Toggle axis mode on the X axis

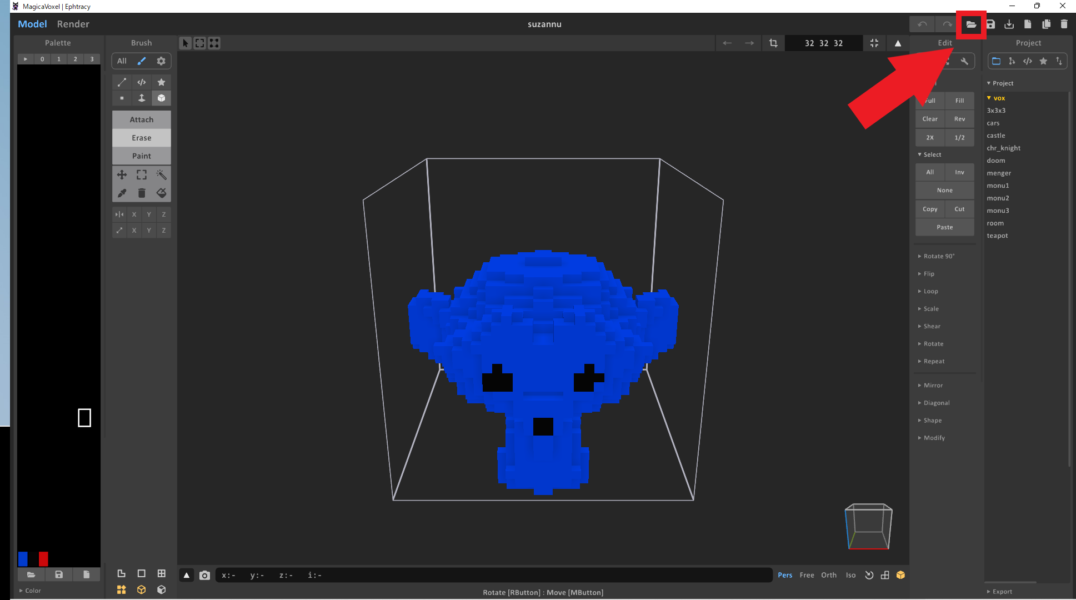click(134, 231)
